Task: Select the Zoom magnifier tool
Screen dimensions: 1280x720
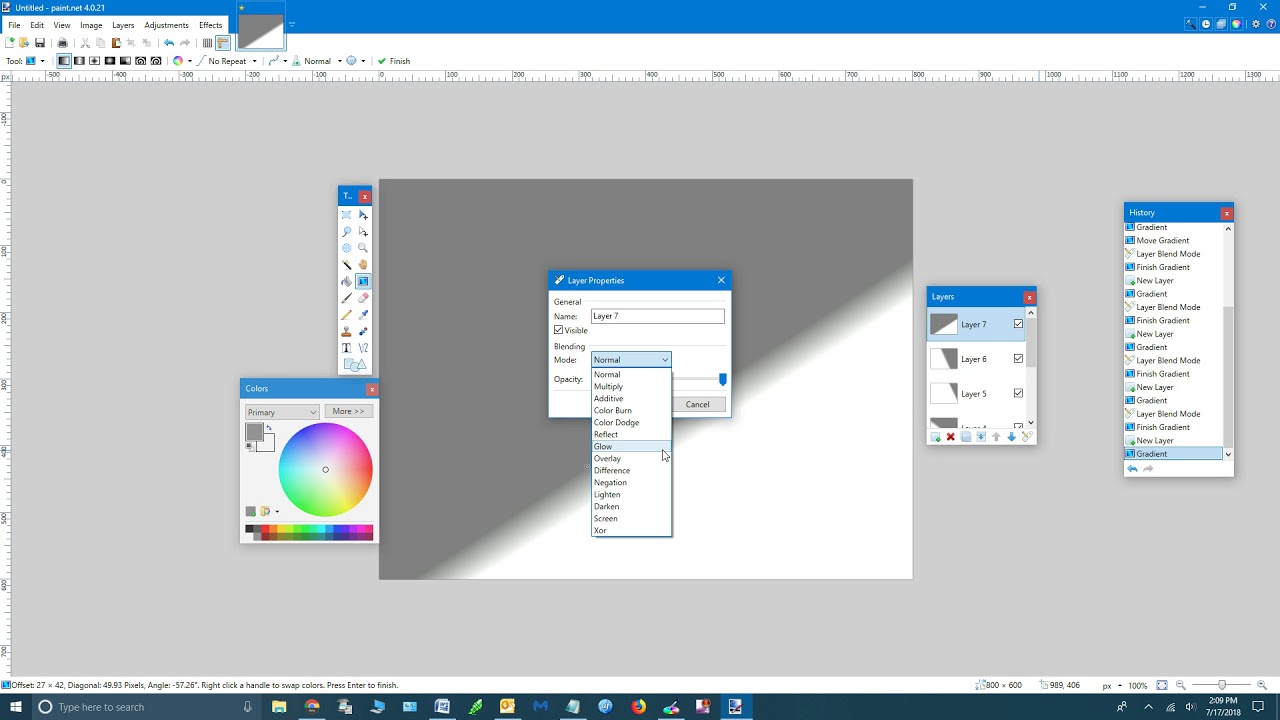Action: point(363,248)
